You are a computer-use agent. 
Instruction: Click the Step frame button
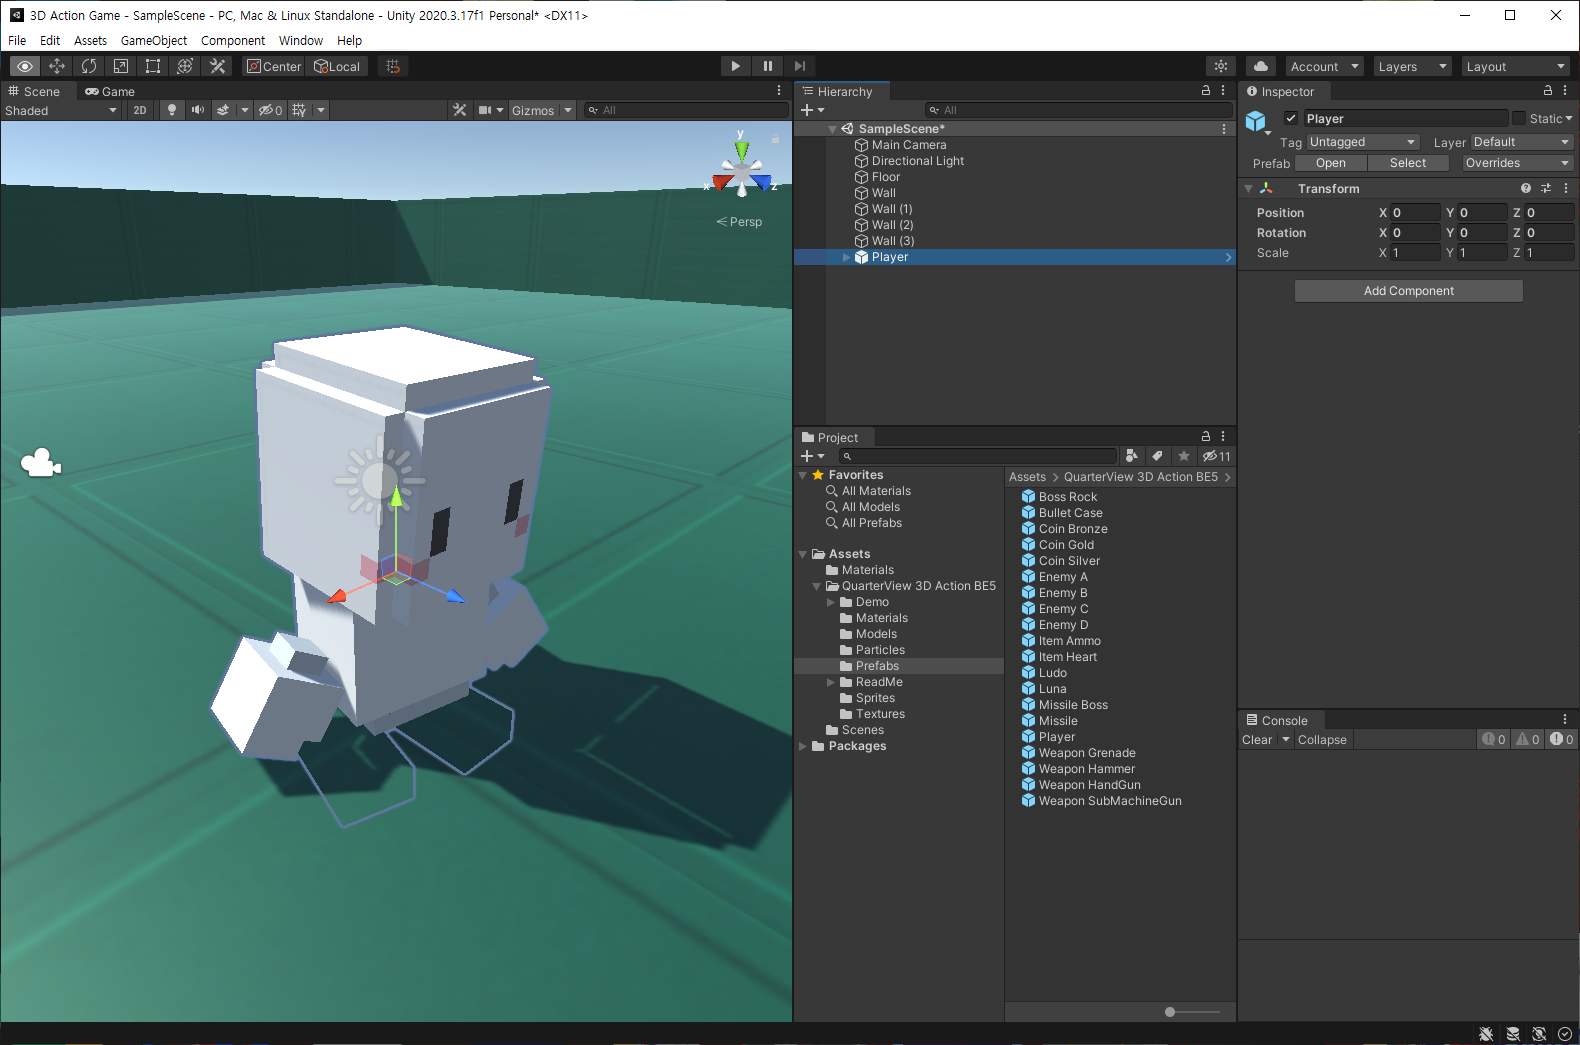[x=800, y=66]
